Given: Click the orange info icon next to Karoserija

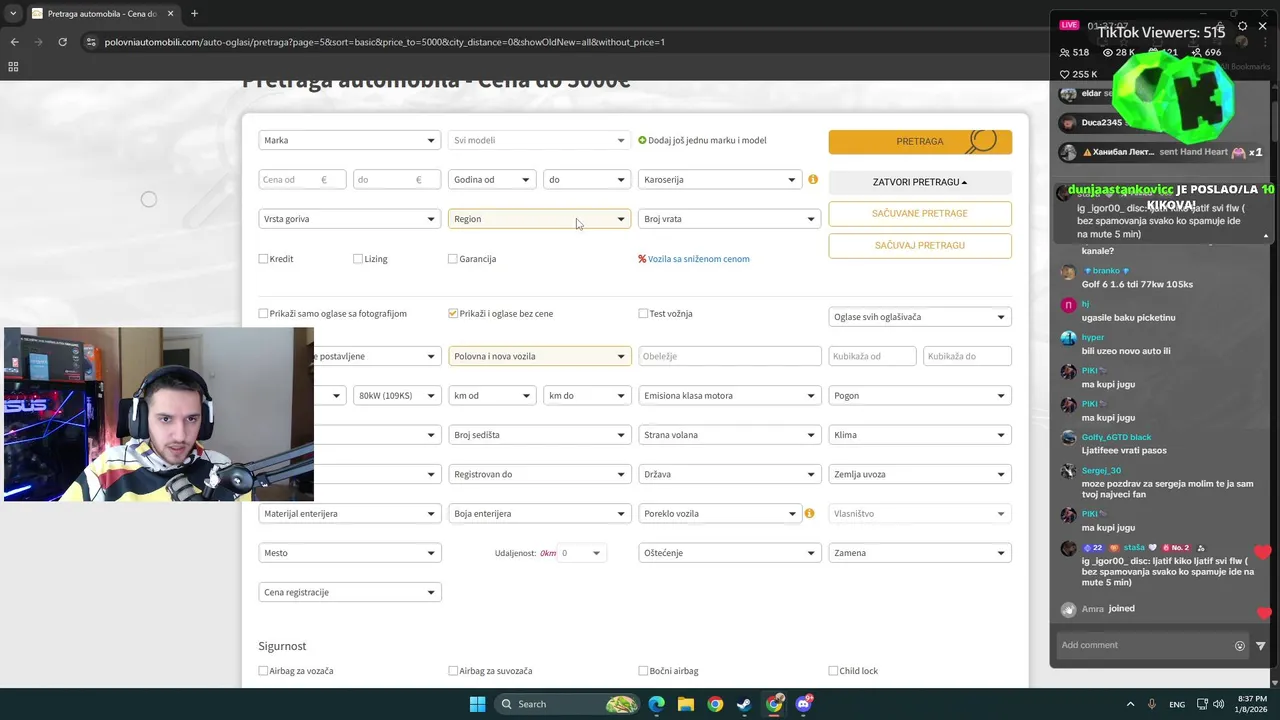Looking at the screenshot, I should [813, 180].
